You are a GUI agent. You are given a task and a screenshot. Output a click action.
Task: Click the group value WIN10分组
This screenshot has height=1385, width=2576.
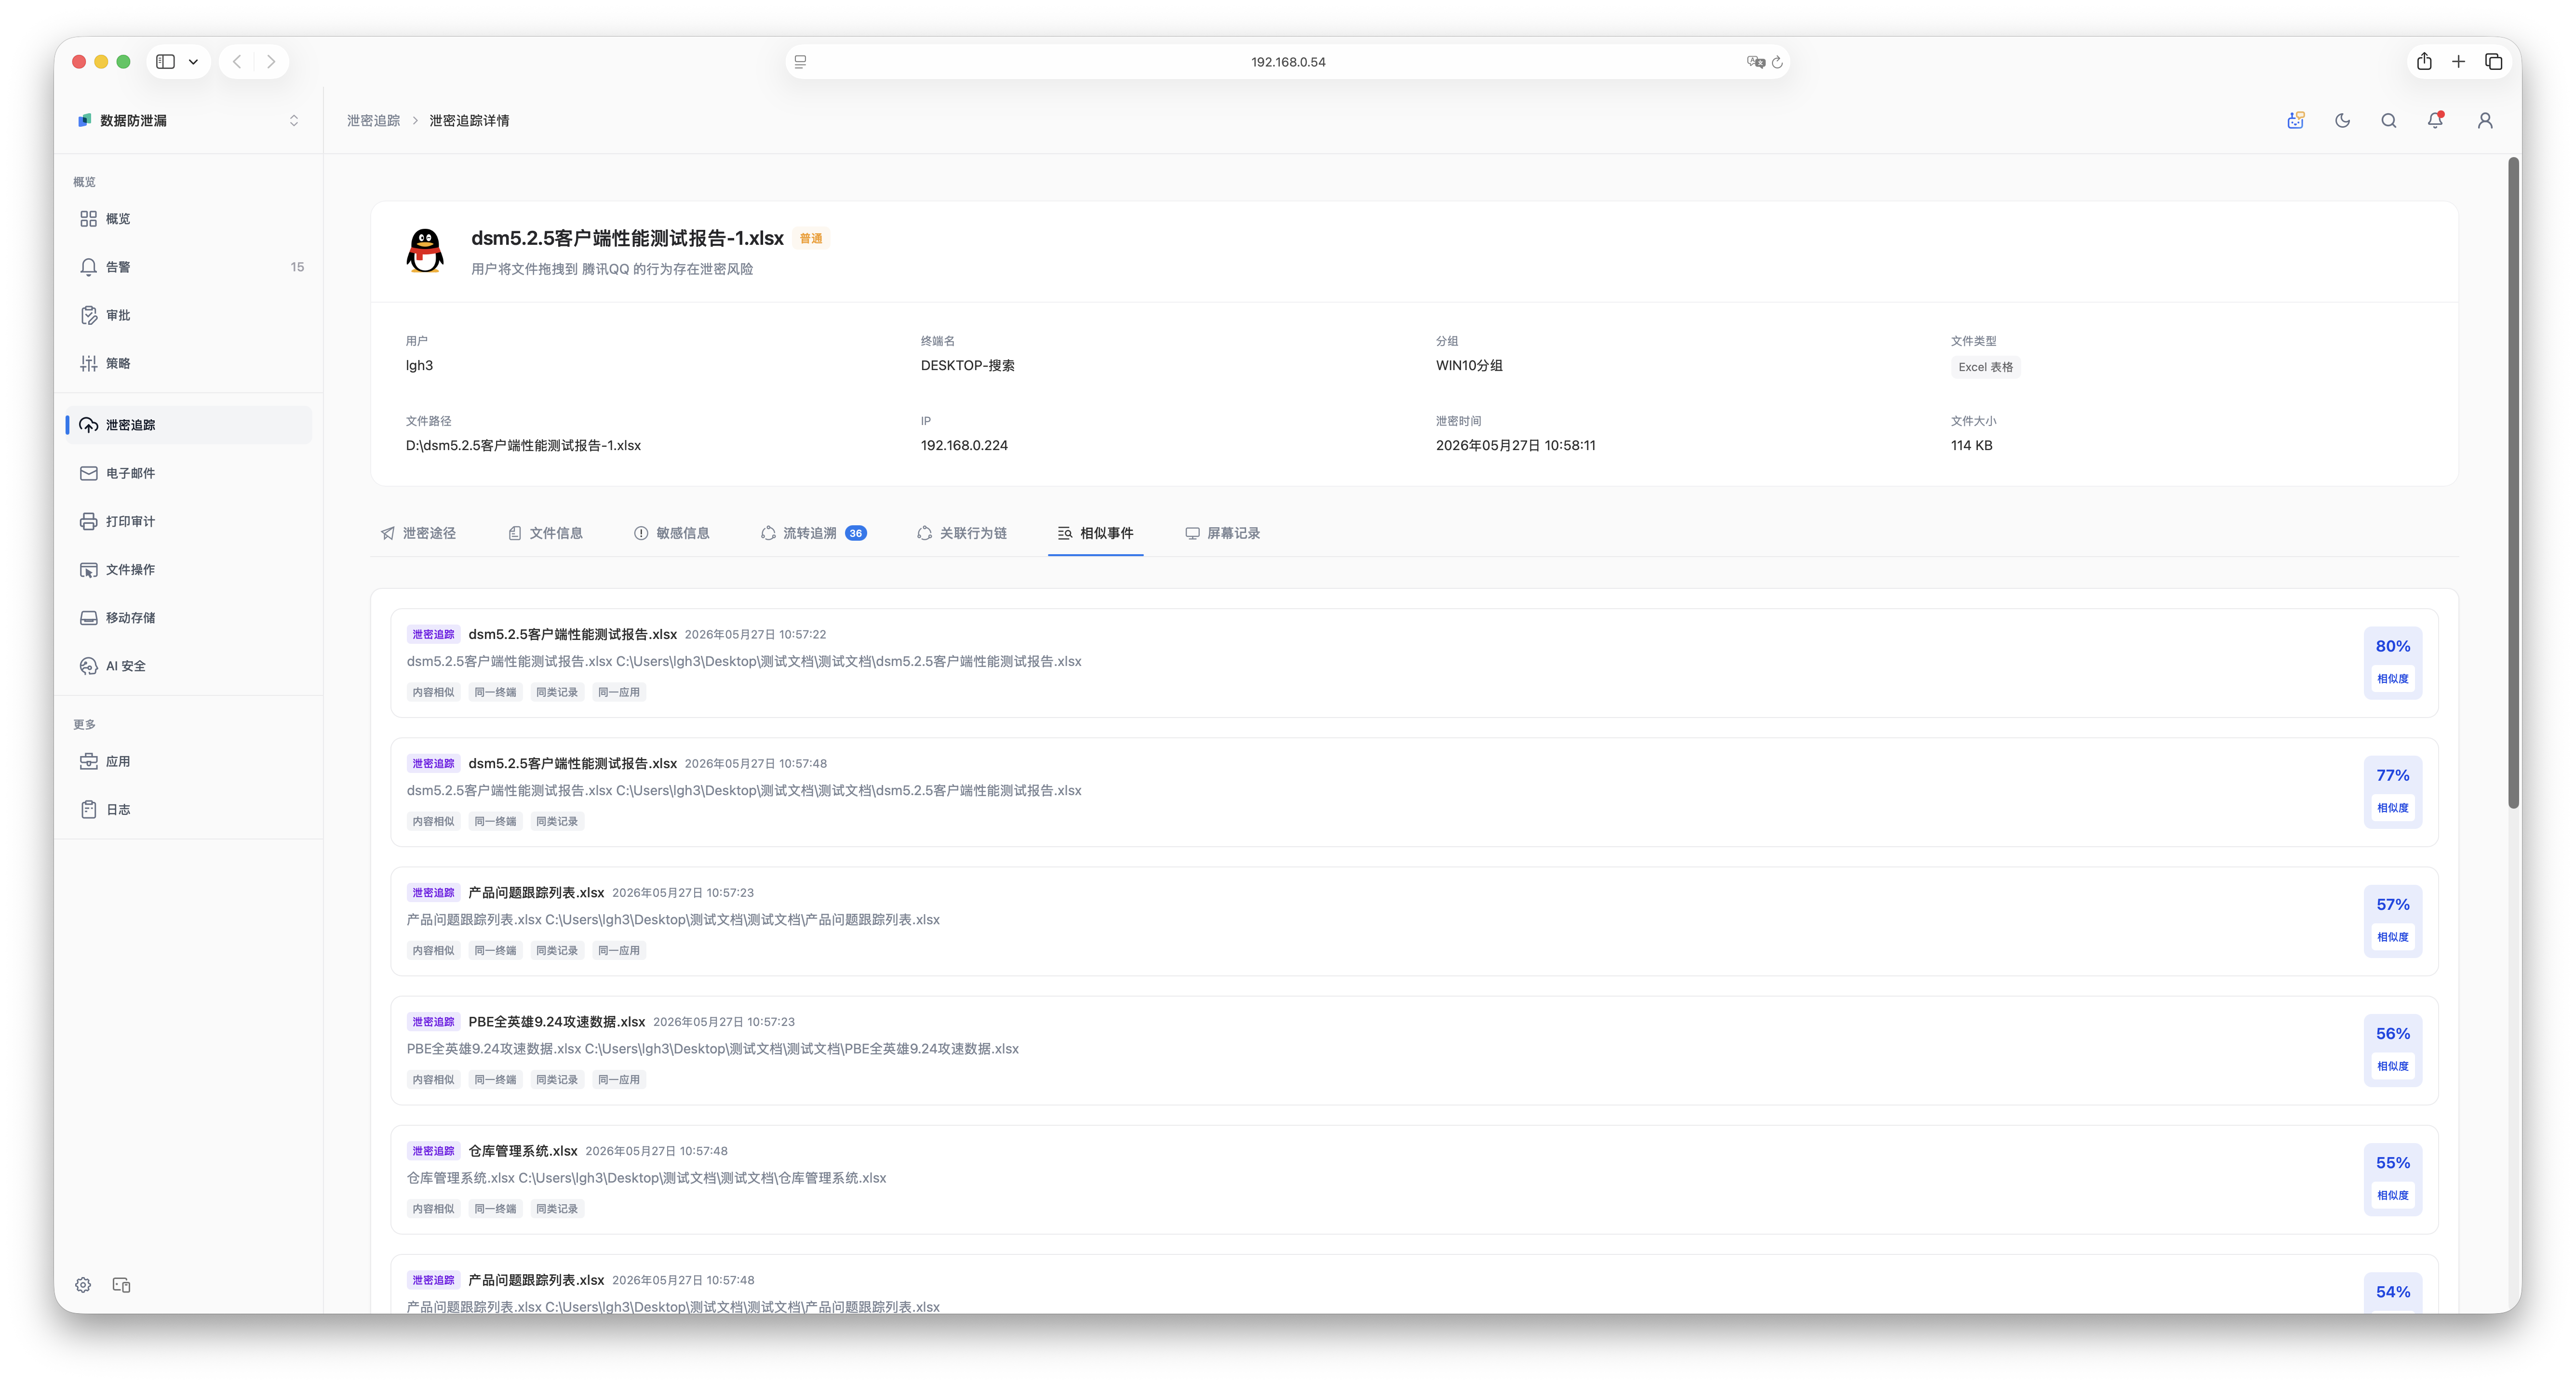(x=1469, y=365)
